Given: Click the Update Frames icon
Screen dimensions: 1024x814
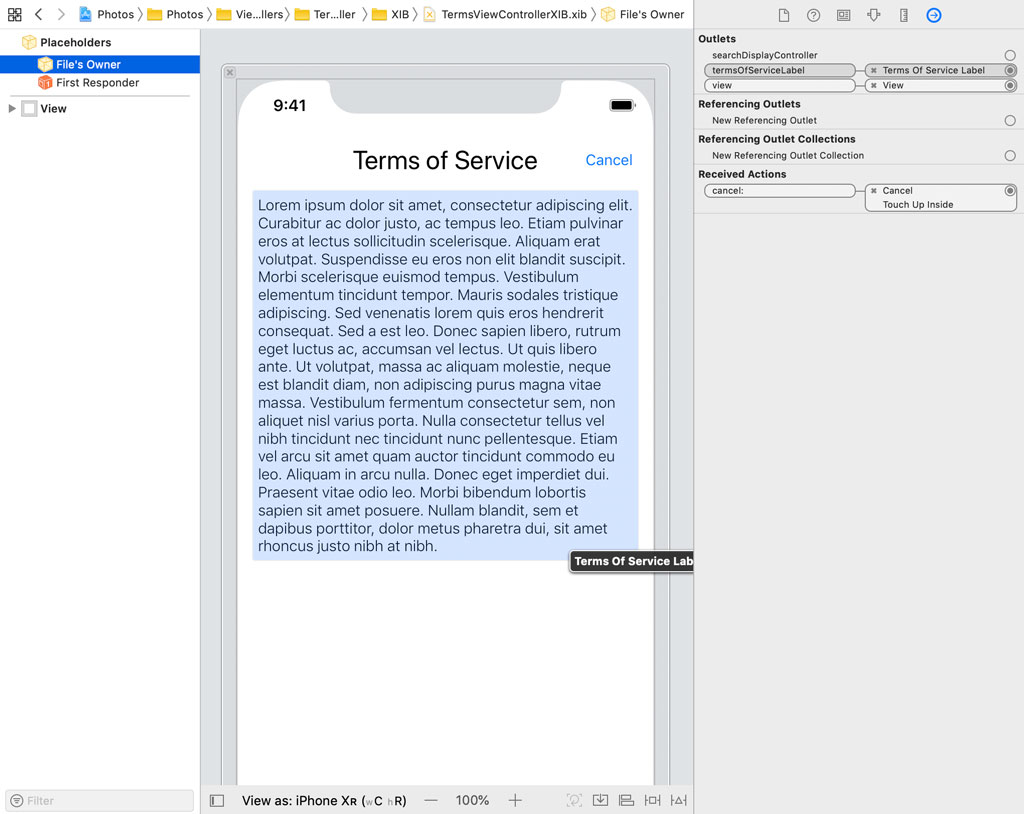Looking at the screenshot, I should (575, 800).
